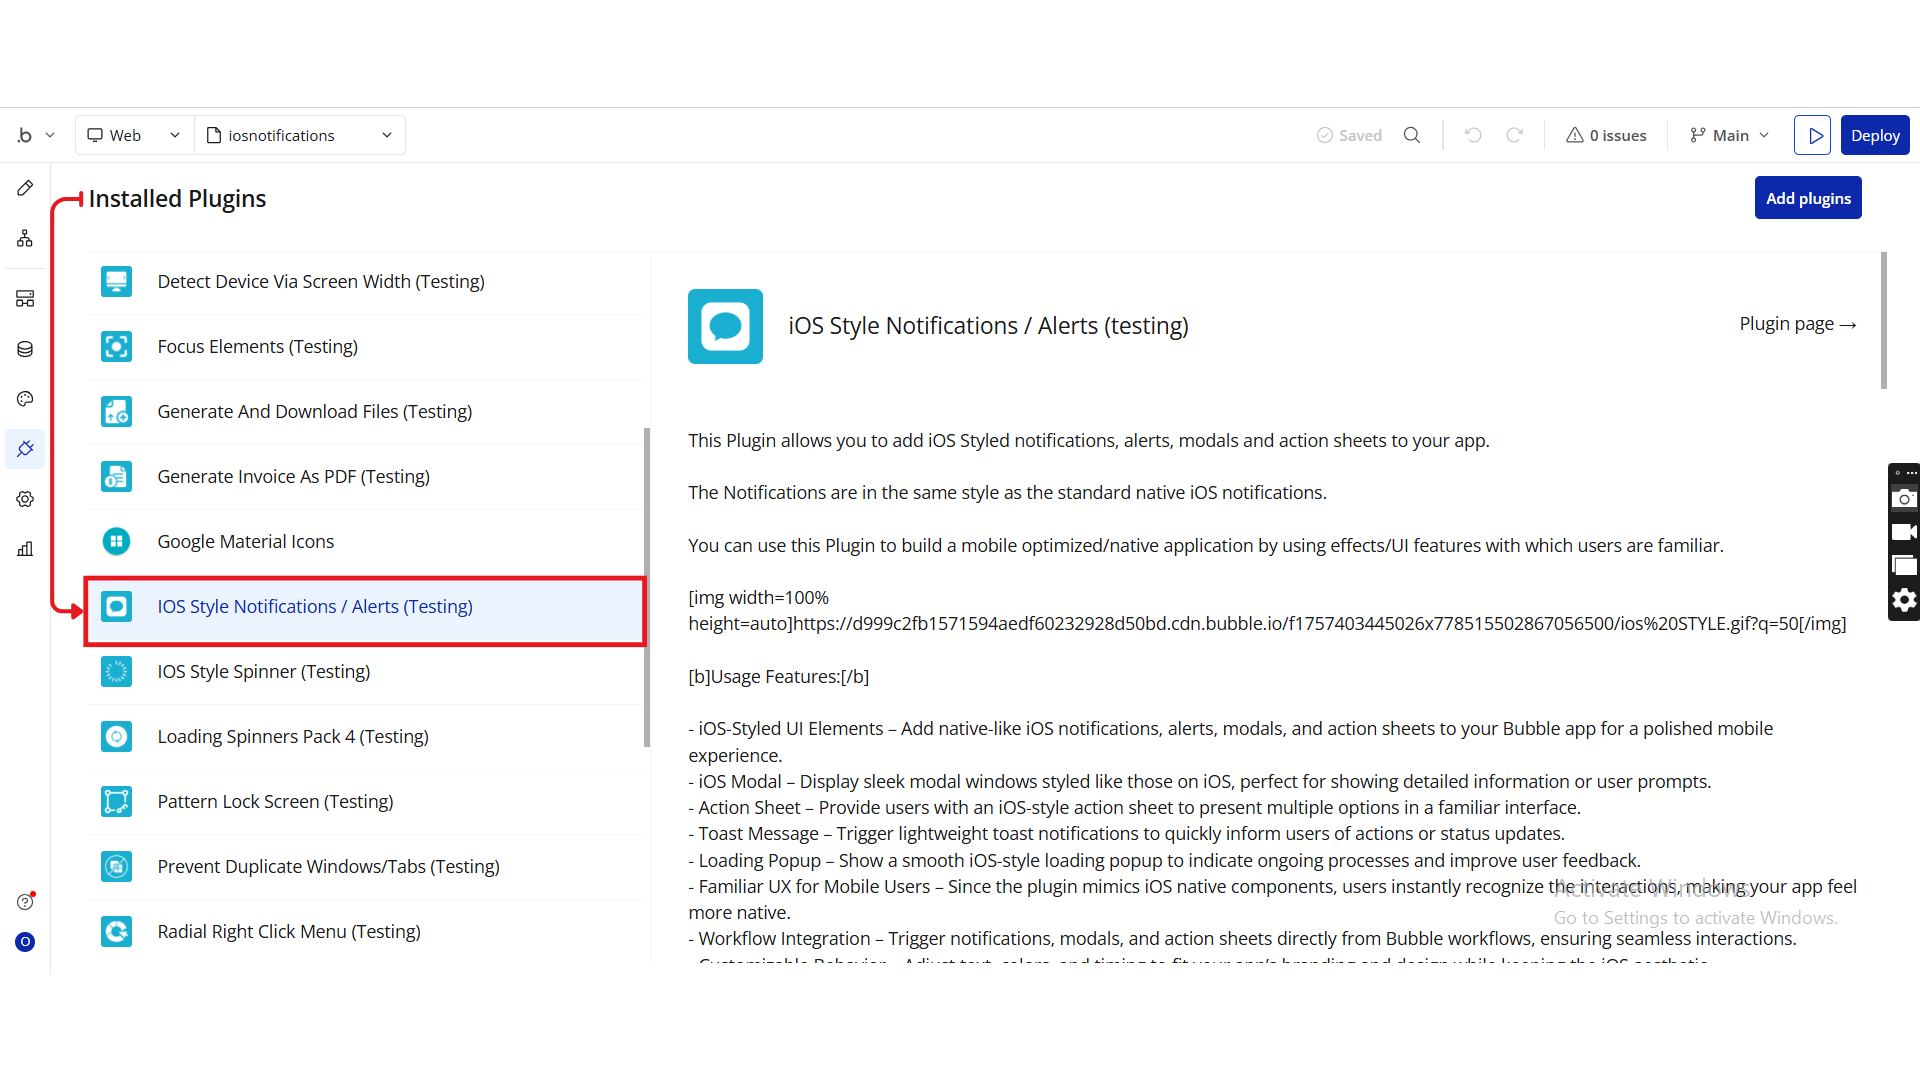Select Google Material Icons plugin
The image size is (1920, 1080).
(246, 542)
